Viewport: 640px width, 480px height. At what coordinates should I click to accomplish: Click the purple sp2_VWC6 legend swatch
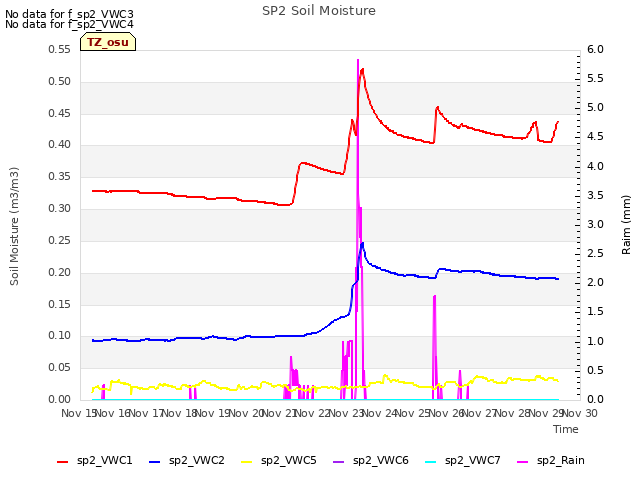tap(338, 462)
